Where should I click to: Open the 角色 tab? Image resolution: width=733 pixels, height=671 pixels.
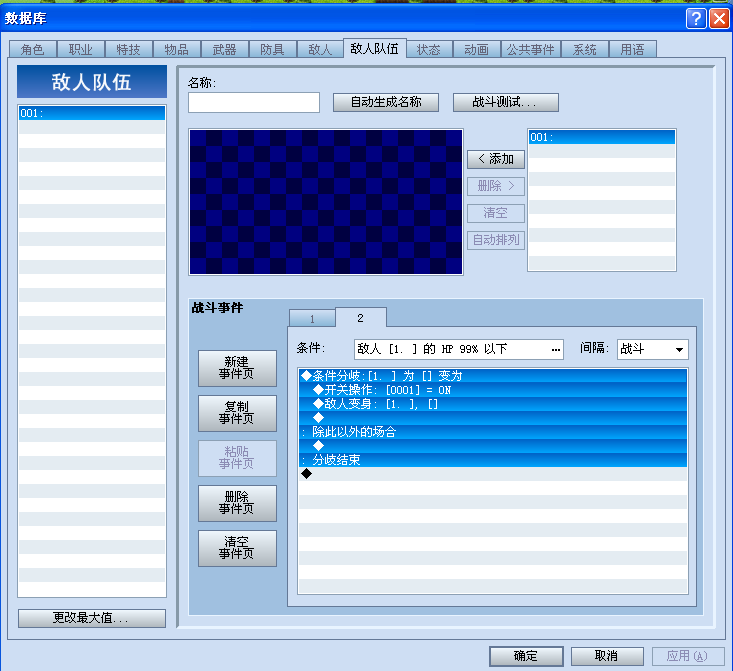32,49
